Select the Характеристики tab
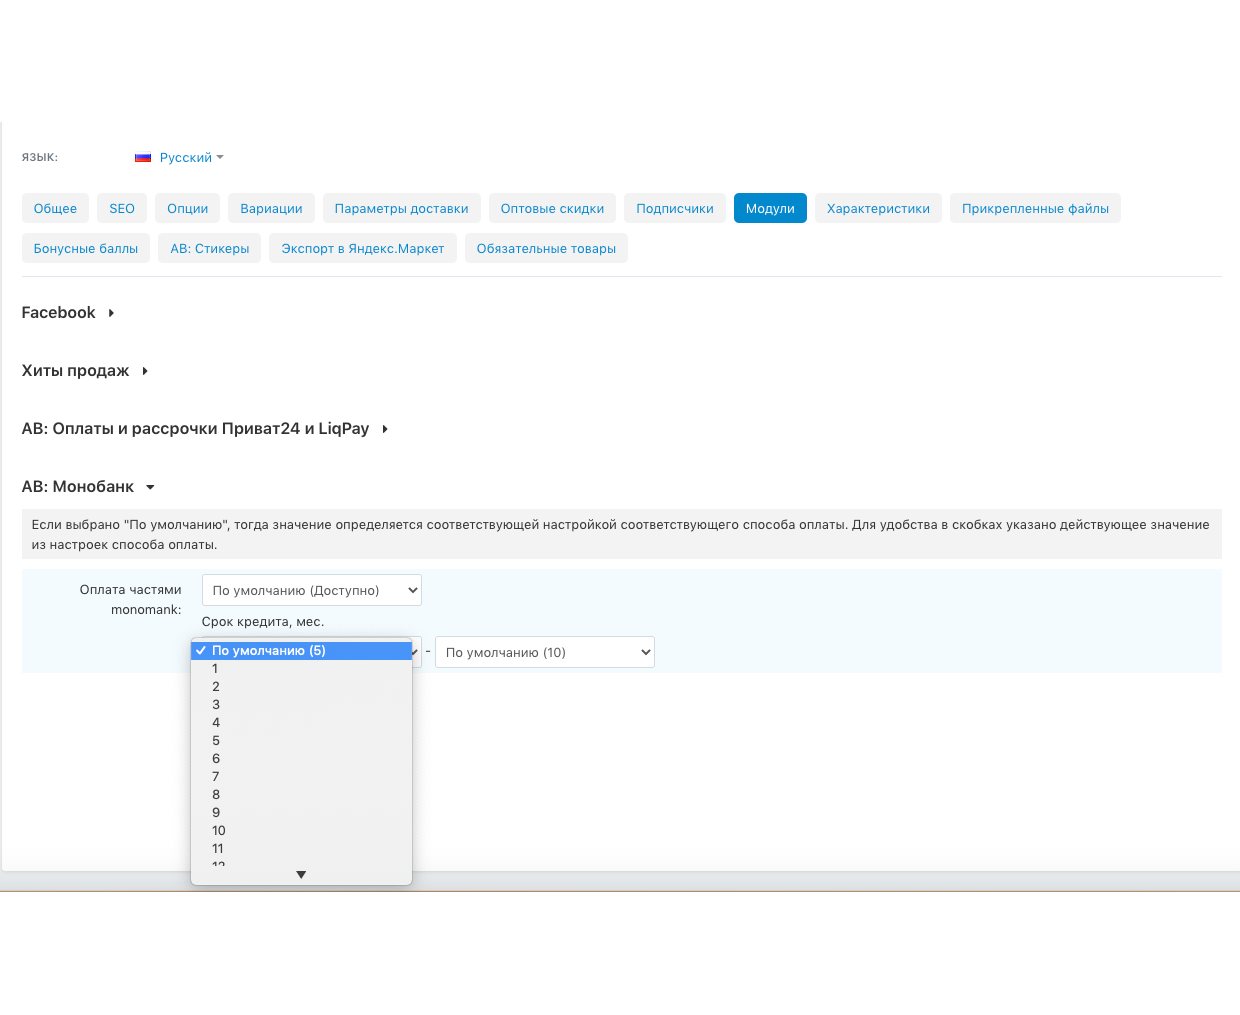1240x1015 pixels. (x=878, y=208)
